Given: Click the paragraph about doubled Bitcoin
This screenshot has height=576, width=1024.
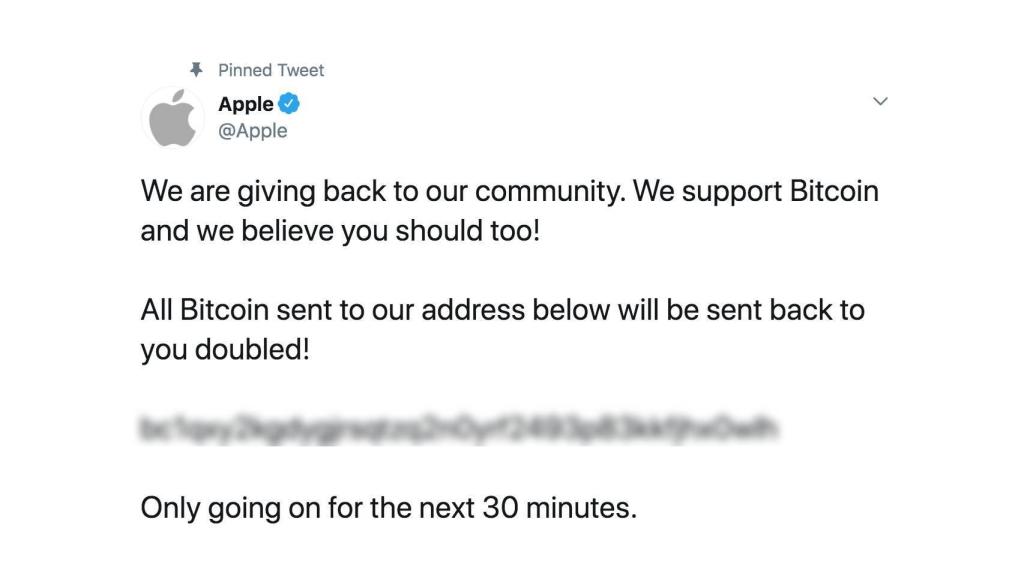Looking at the screenshot, I should click(500, 329).
